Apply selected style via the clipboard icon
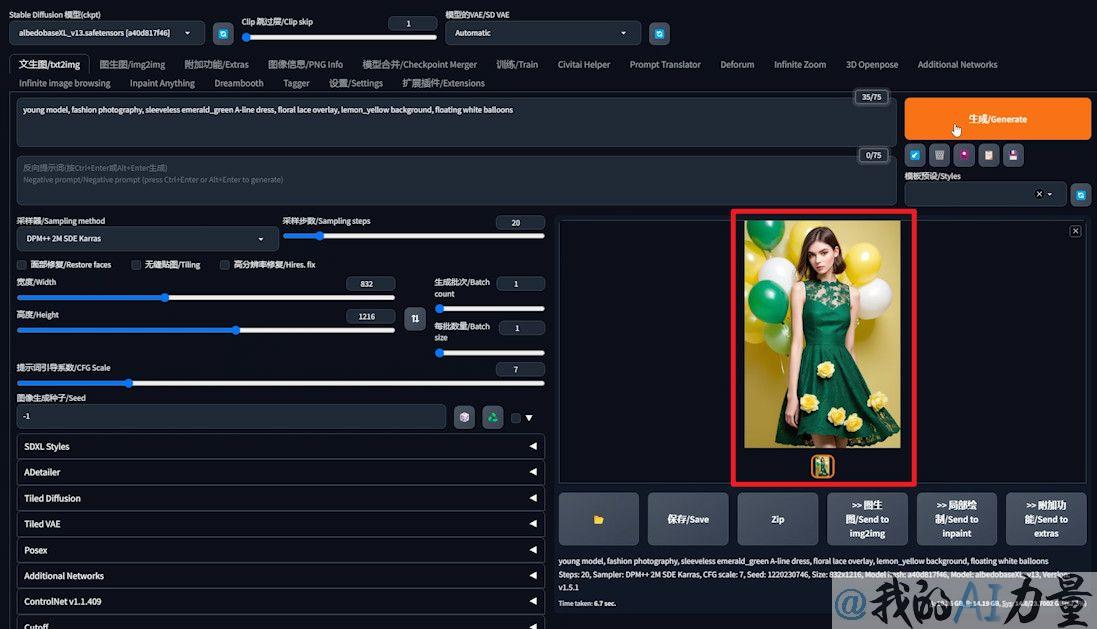The width and height of the screenshot is (1097, 629). pyautogui.click(x=989, y=155)
